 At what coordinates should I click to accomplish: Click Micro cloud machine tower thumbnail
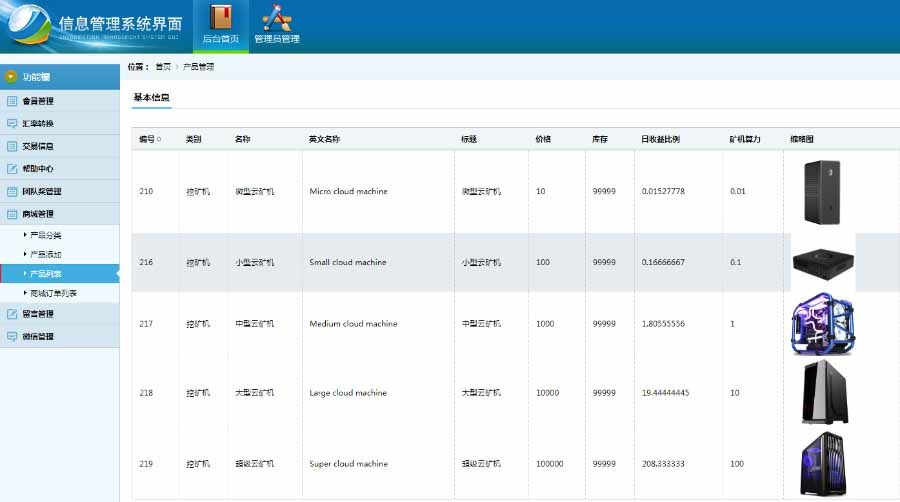[822, 192]
